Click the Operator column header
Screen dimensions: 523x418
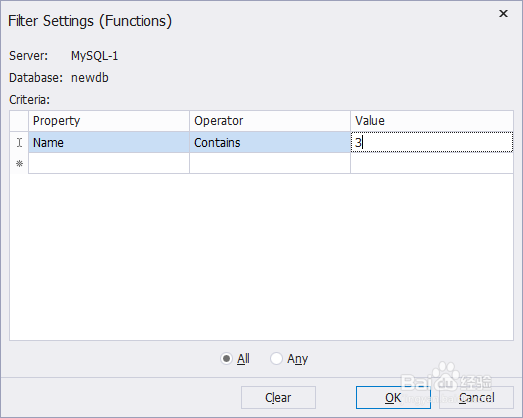[x=270, y=121]
